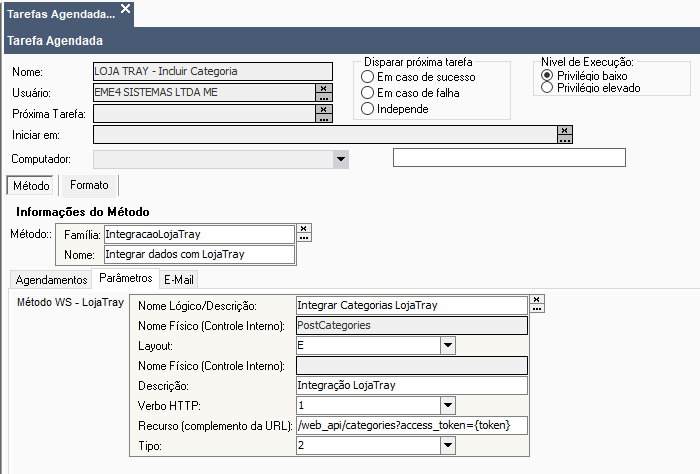Click the Descrição field Integração LojaTray
Screen dimensions: 700x474
pos(412,386)
